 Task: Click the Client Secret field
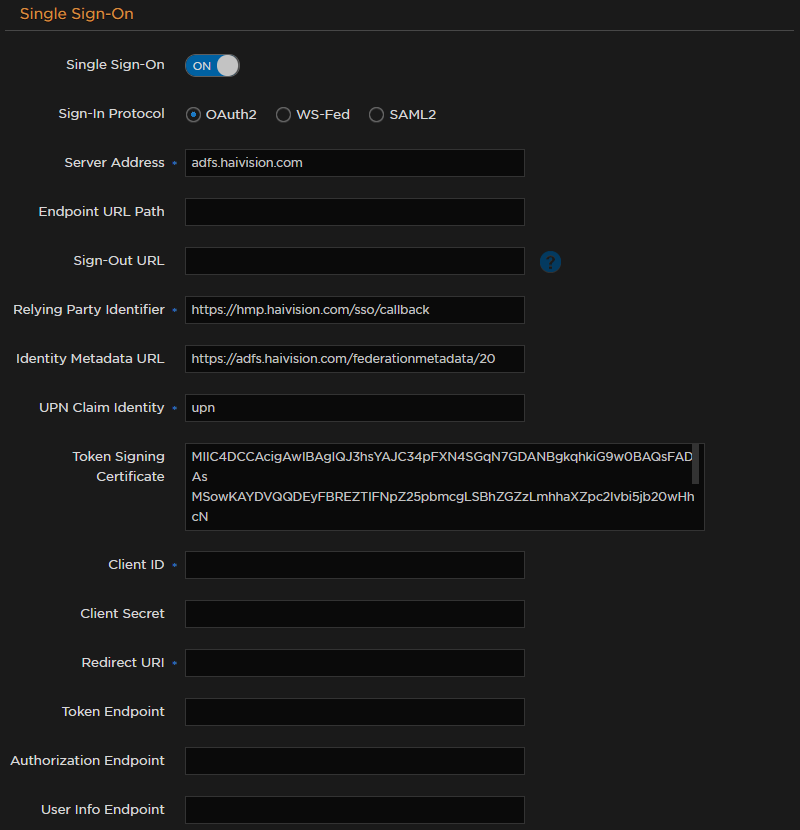pos(354,613)
